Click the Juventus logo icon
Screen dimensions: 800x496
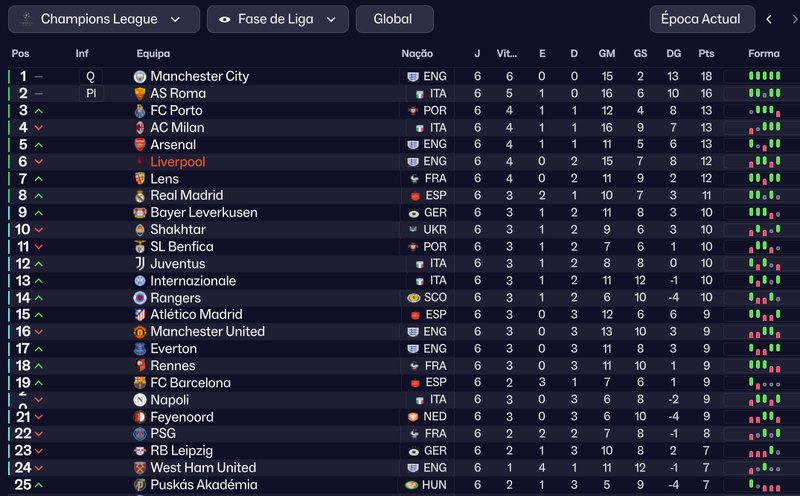tap(140, 264)
